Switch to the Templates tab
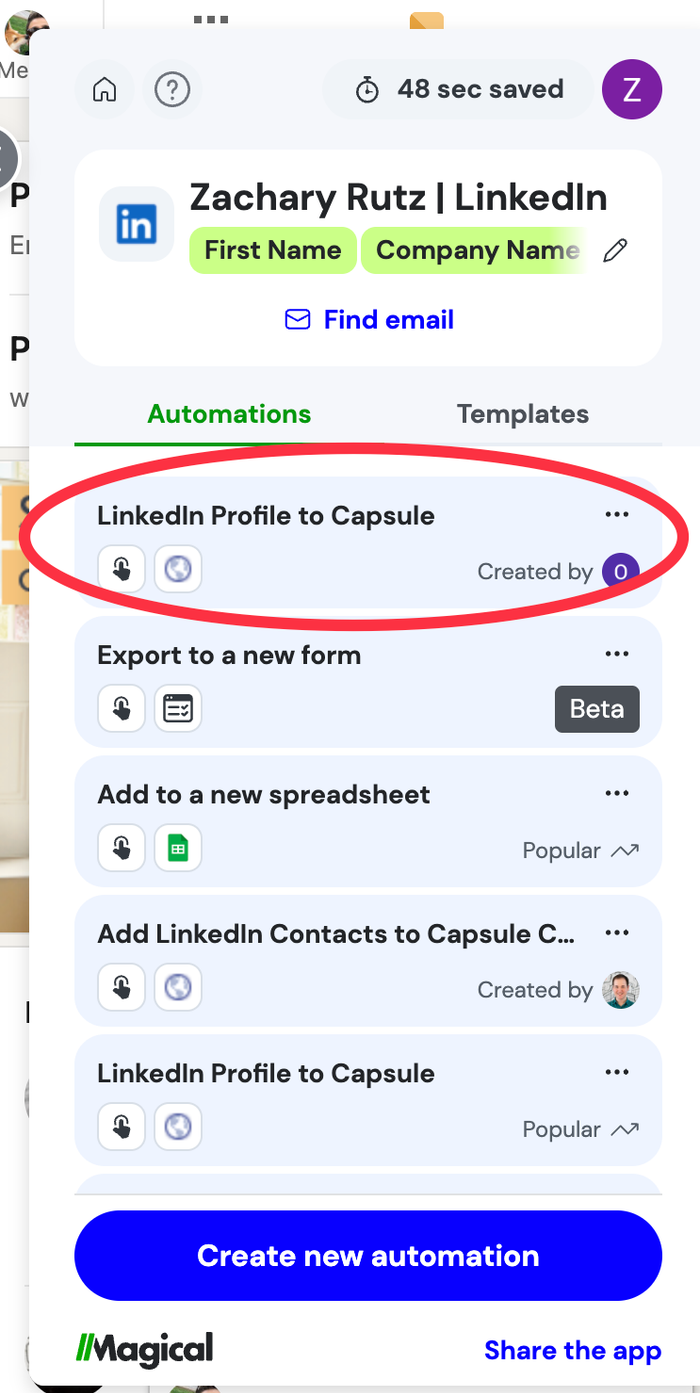The image size is (700, 1393). click(522, 413)
